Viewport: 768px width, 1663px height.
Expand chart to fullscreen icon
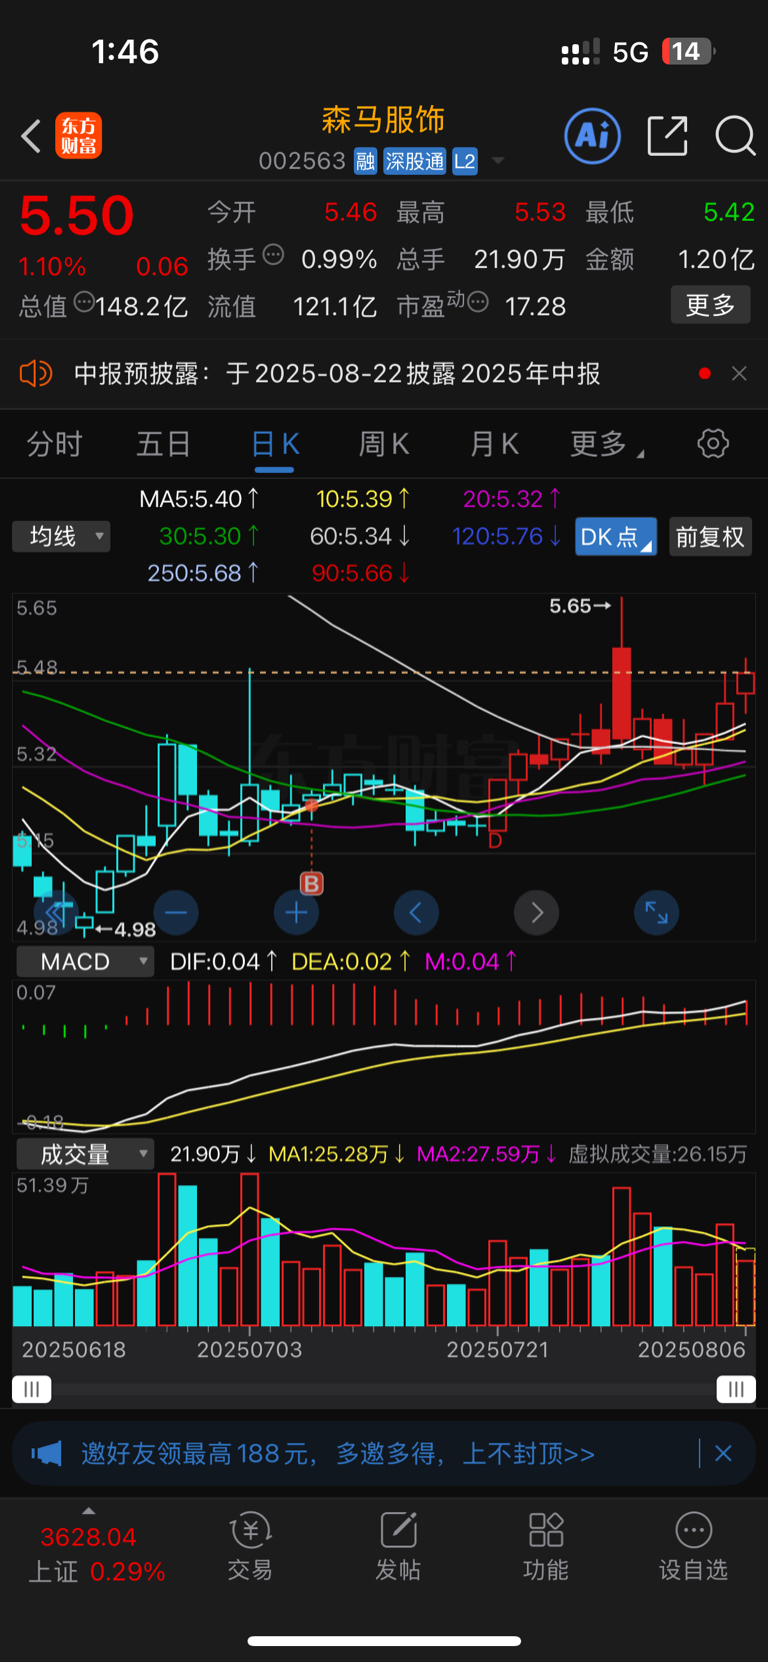coord(657,912)
